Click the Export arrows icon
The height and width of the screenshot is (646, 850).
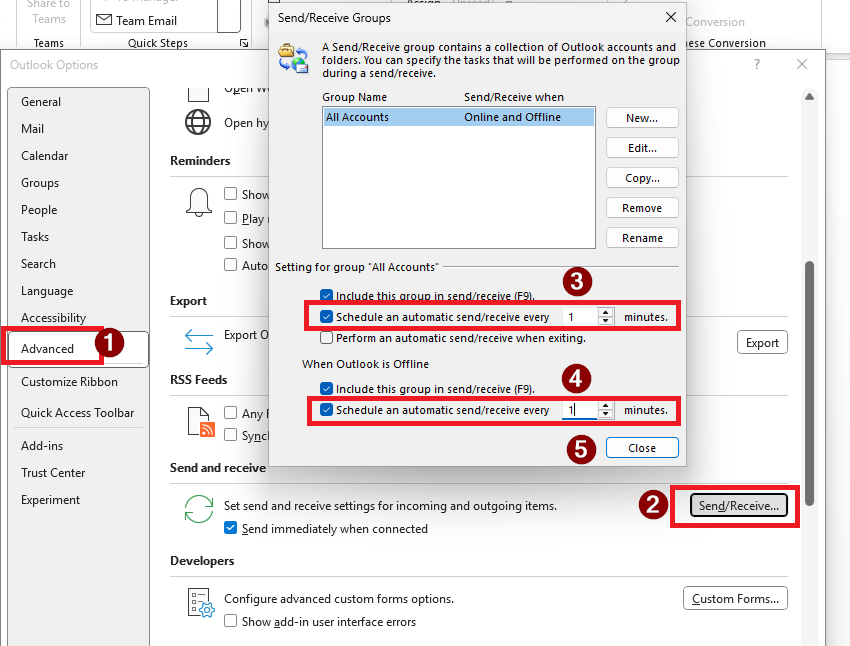coord(199,342)
